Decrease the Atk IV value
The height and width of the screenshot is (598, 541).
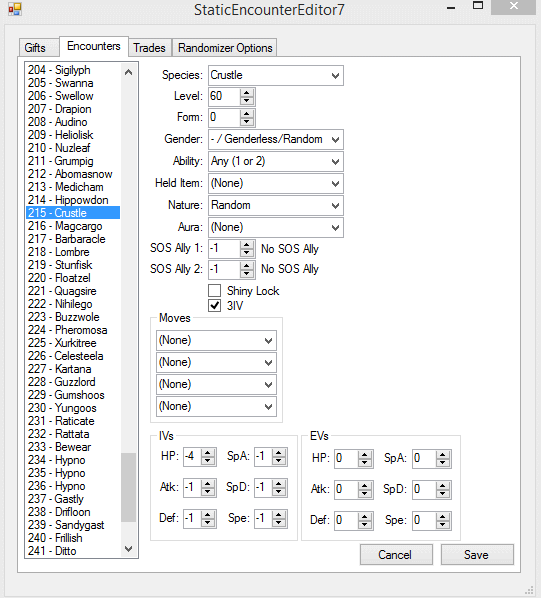208,492
